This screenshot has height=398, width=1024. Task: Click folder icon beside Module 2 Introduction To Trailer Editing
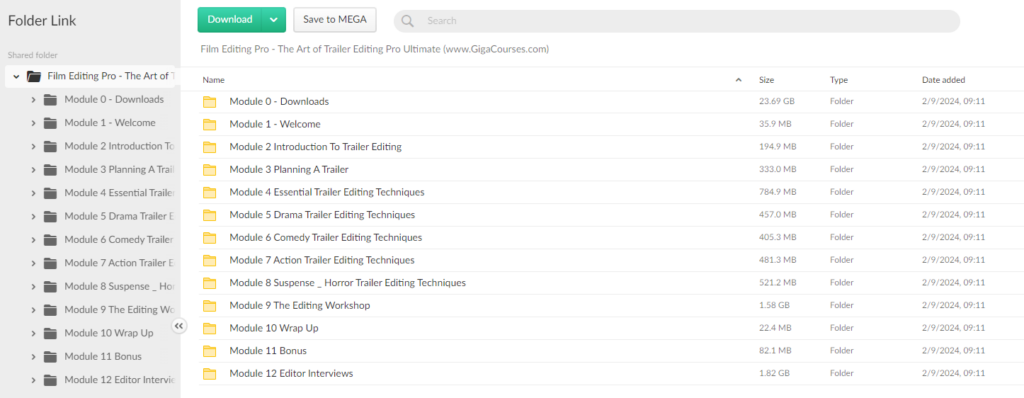click(209, 147)
